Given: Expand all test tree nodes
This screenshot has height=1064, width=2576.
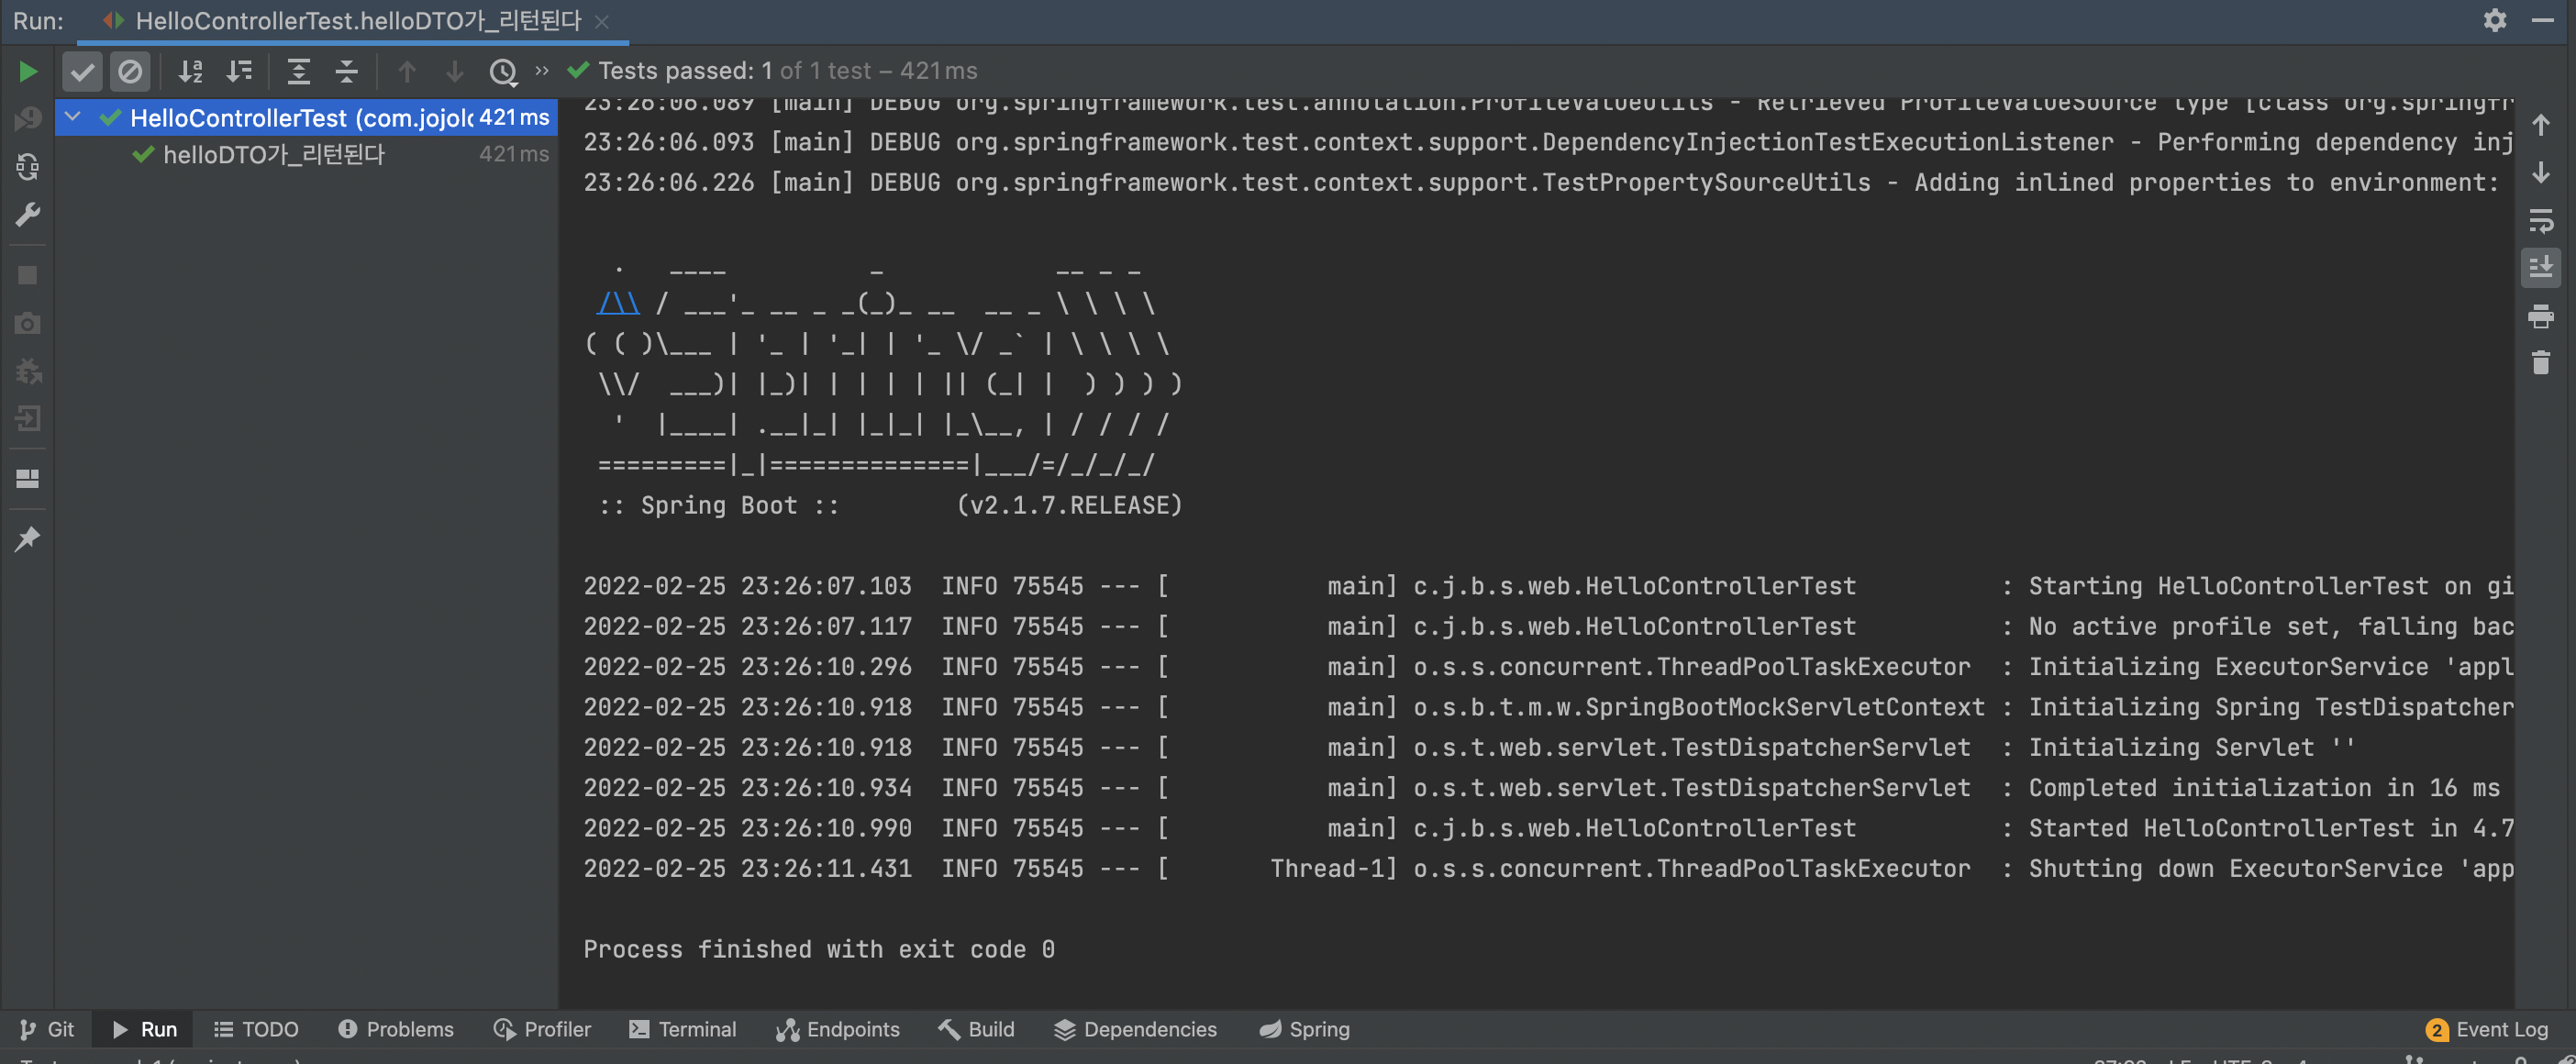Looking at the screenshot, I should 298,71.
